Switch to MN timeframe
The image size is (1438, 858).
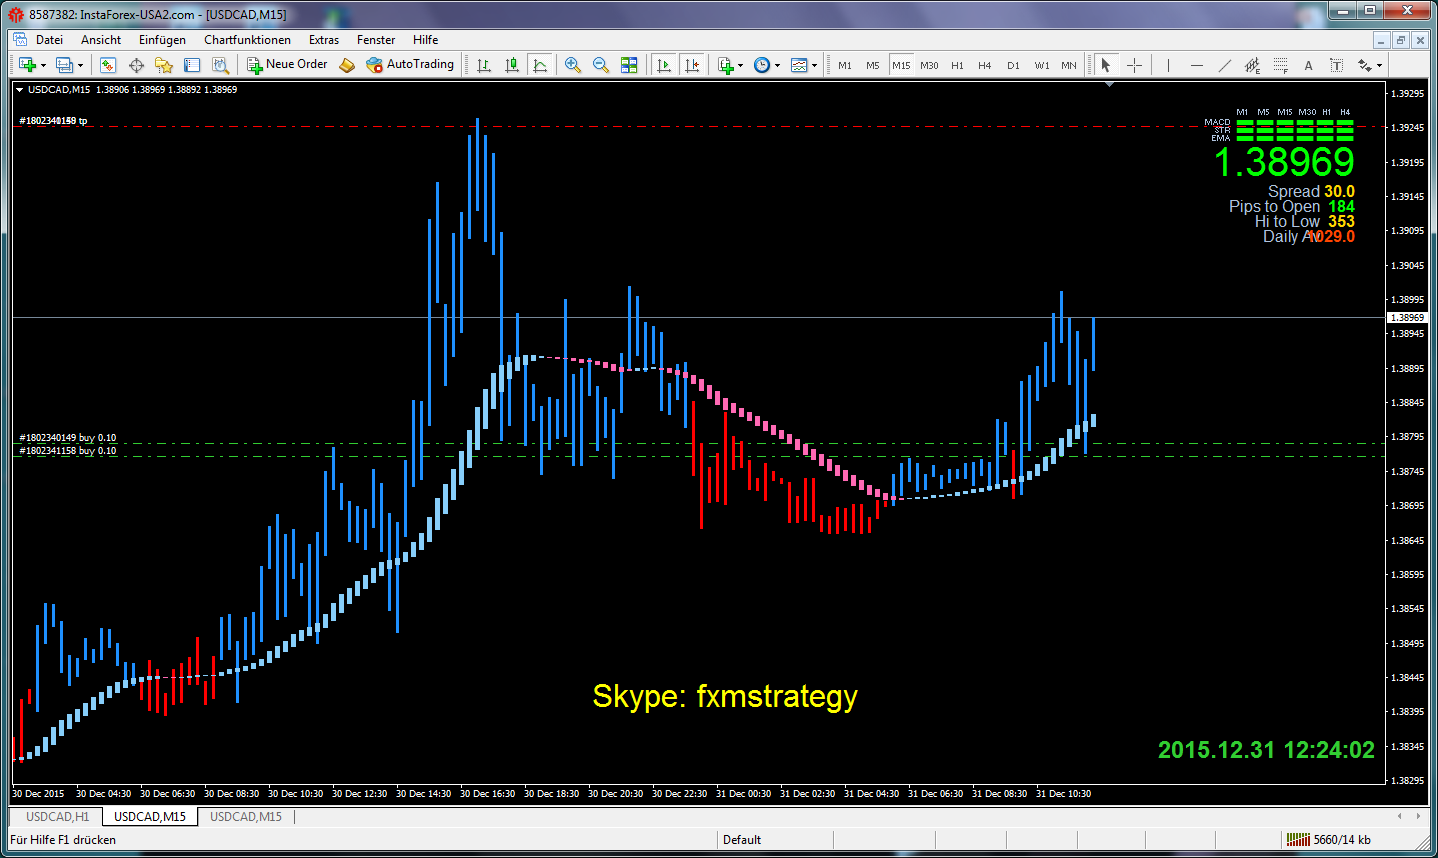[x=1069, y=65]
